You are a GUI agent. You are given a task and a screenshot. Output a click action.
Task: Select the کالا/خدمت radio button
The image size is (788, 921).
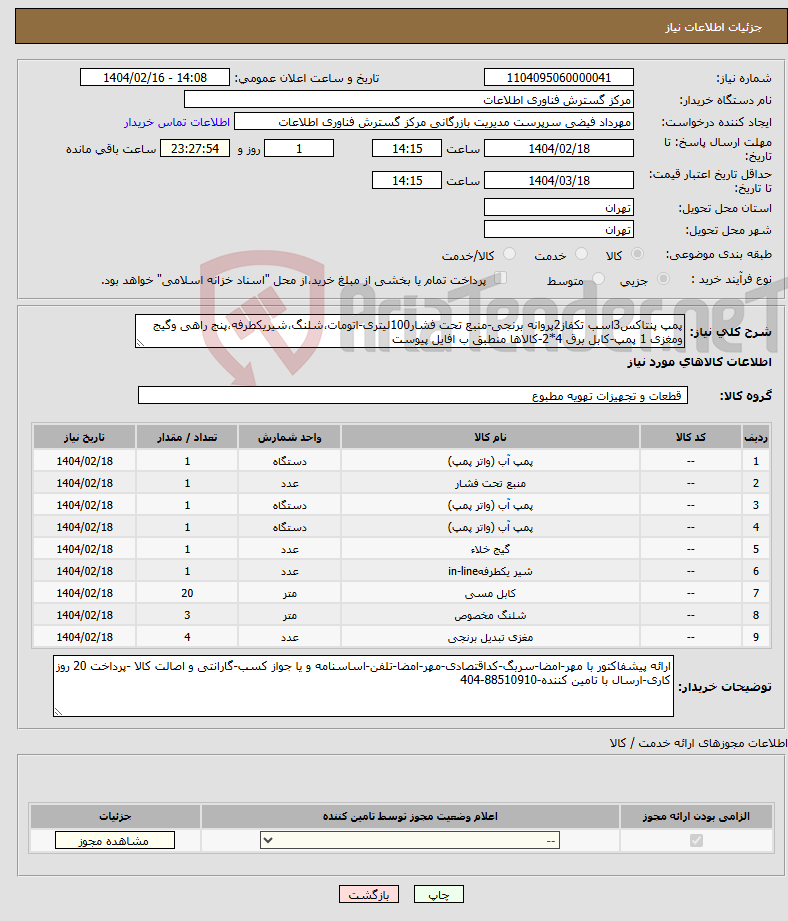coord(509,254)
